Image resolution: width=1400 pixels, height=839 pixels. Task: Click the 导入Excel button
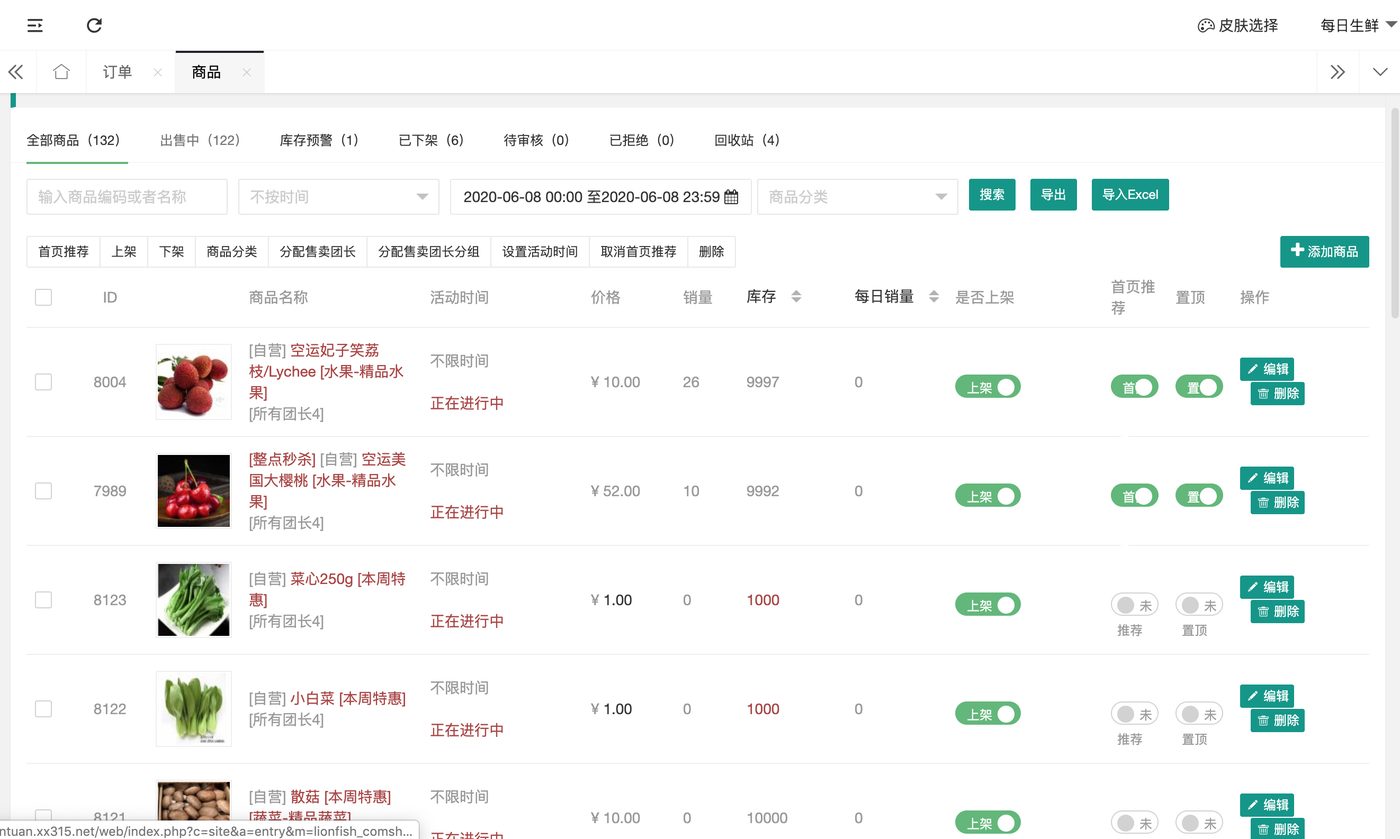pyautogui.click(x=1130, y=195)
